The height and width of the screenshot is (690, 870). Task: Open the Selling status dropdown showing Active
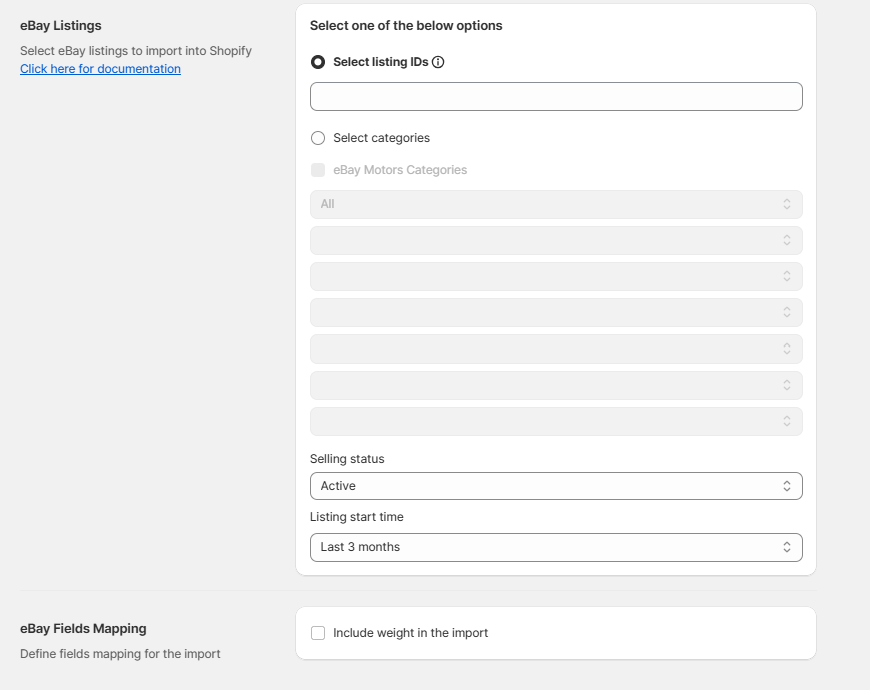coord(556,486)
